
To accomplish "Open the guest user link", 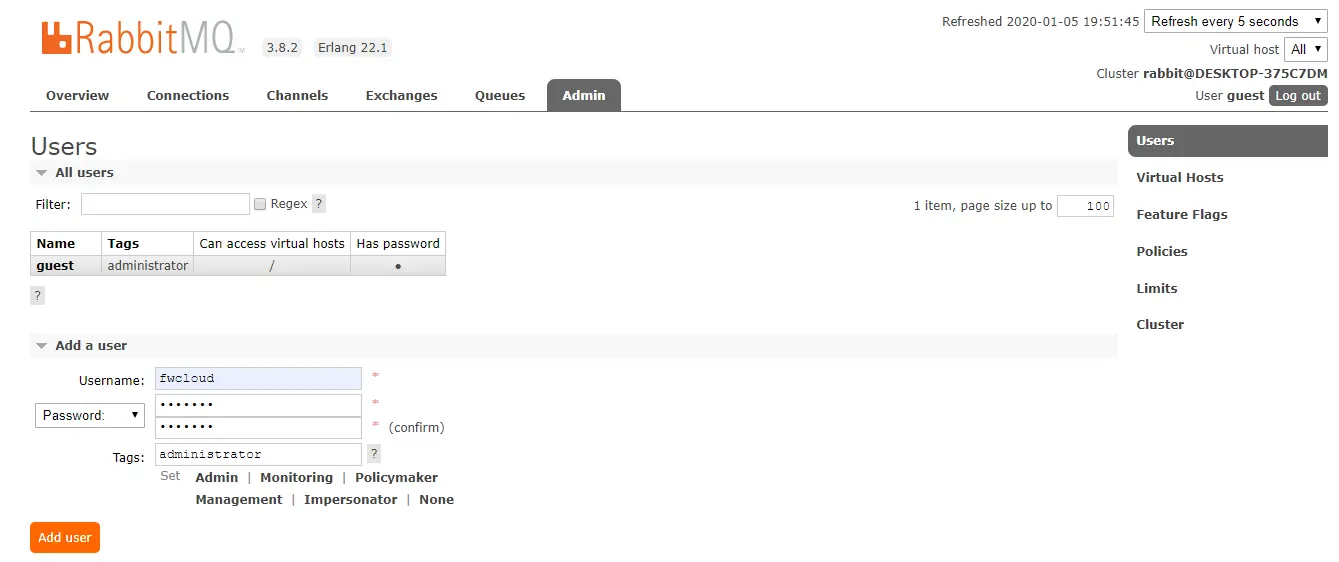I will pos(55,266).
